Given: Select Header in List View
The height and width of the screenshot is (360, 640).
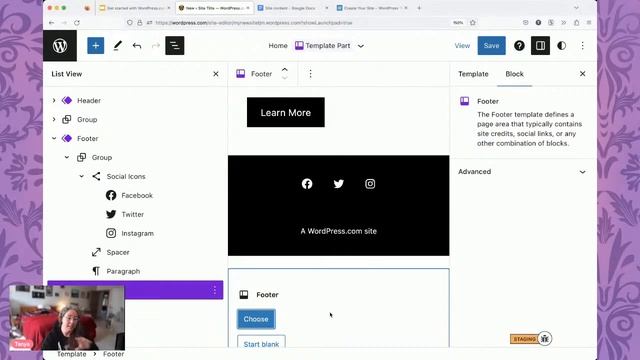Looking at the screenshot, I should (89, 100).
